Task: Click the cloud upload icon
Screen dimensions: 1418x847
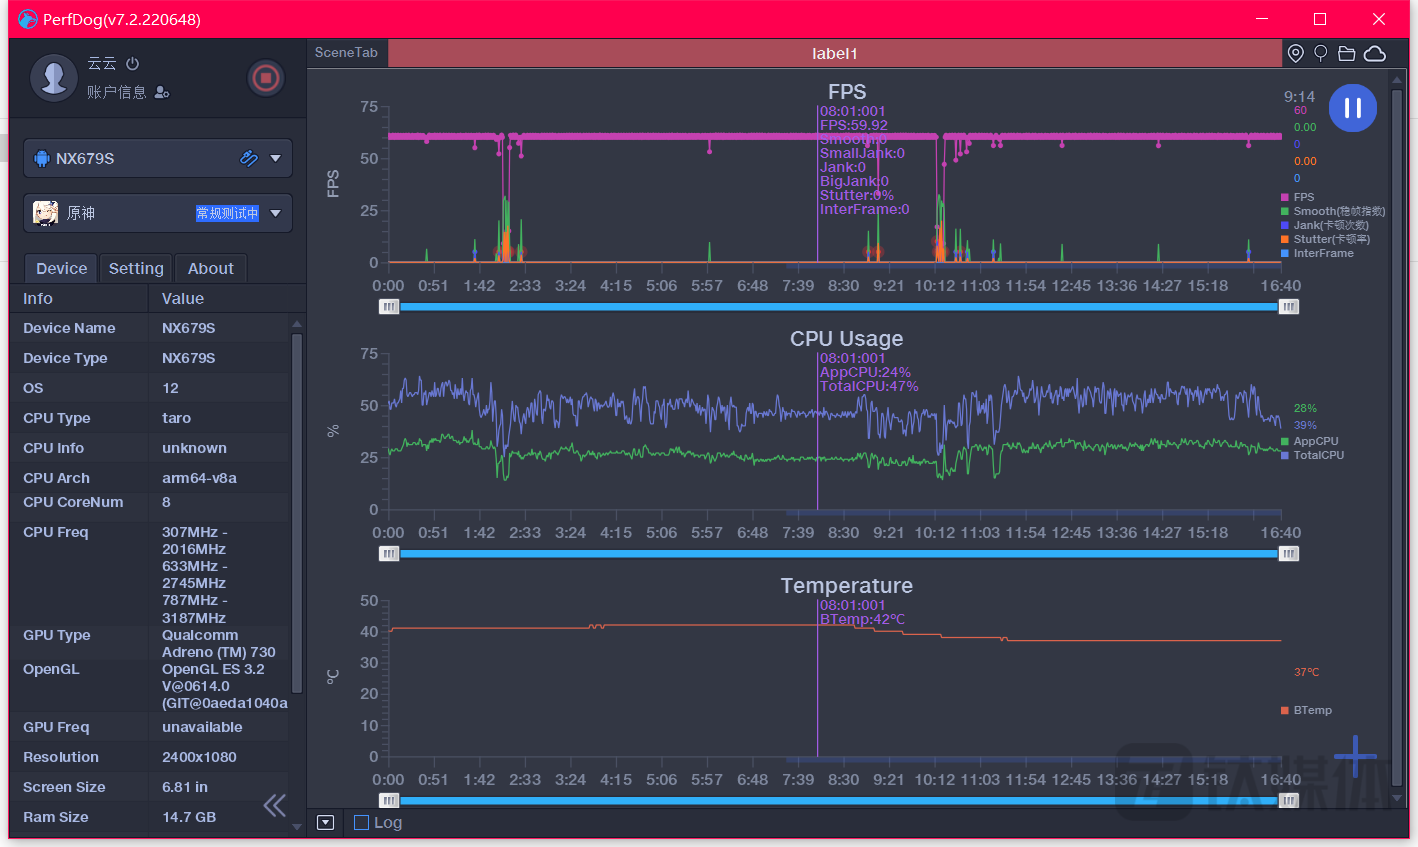Action: tap(1375, 53)
